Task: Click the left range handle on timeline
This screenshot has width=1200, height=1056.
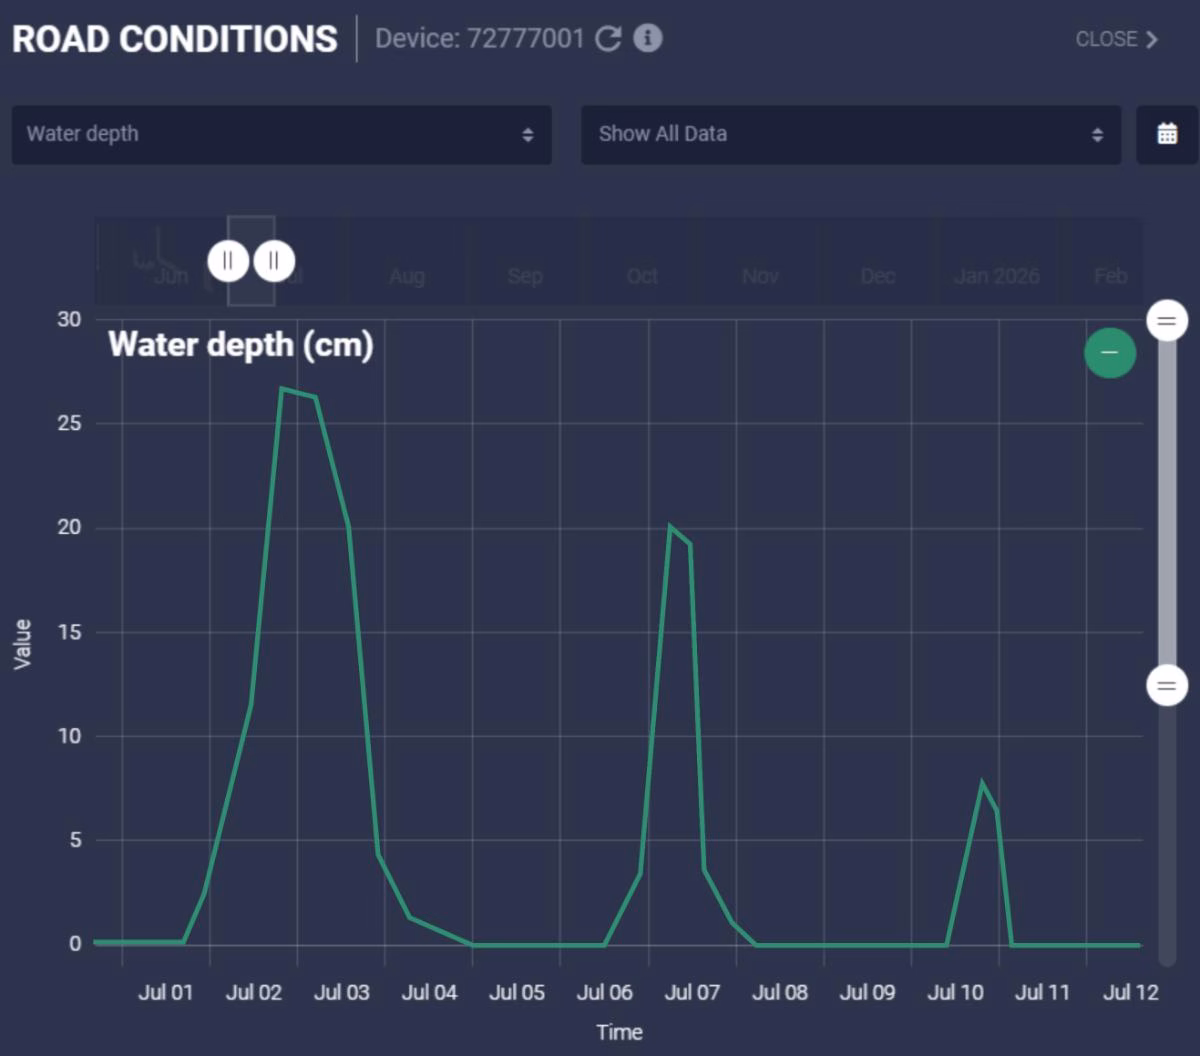Action: click(x=228, y=261)
